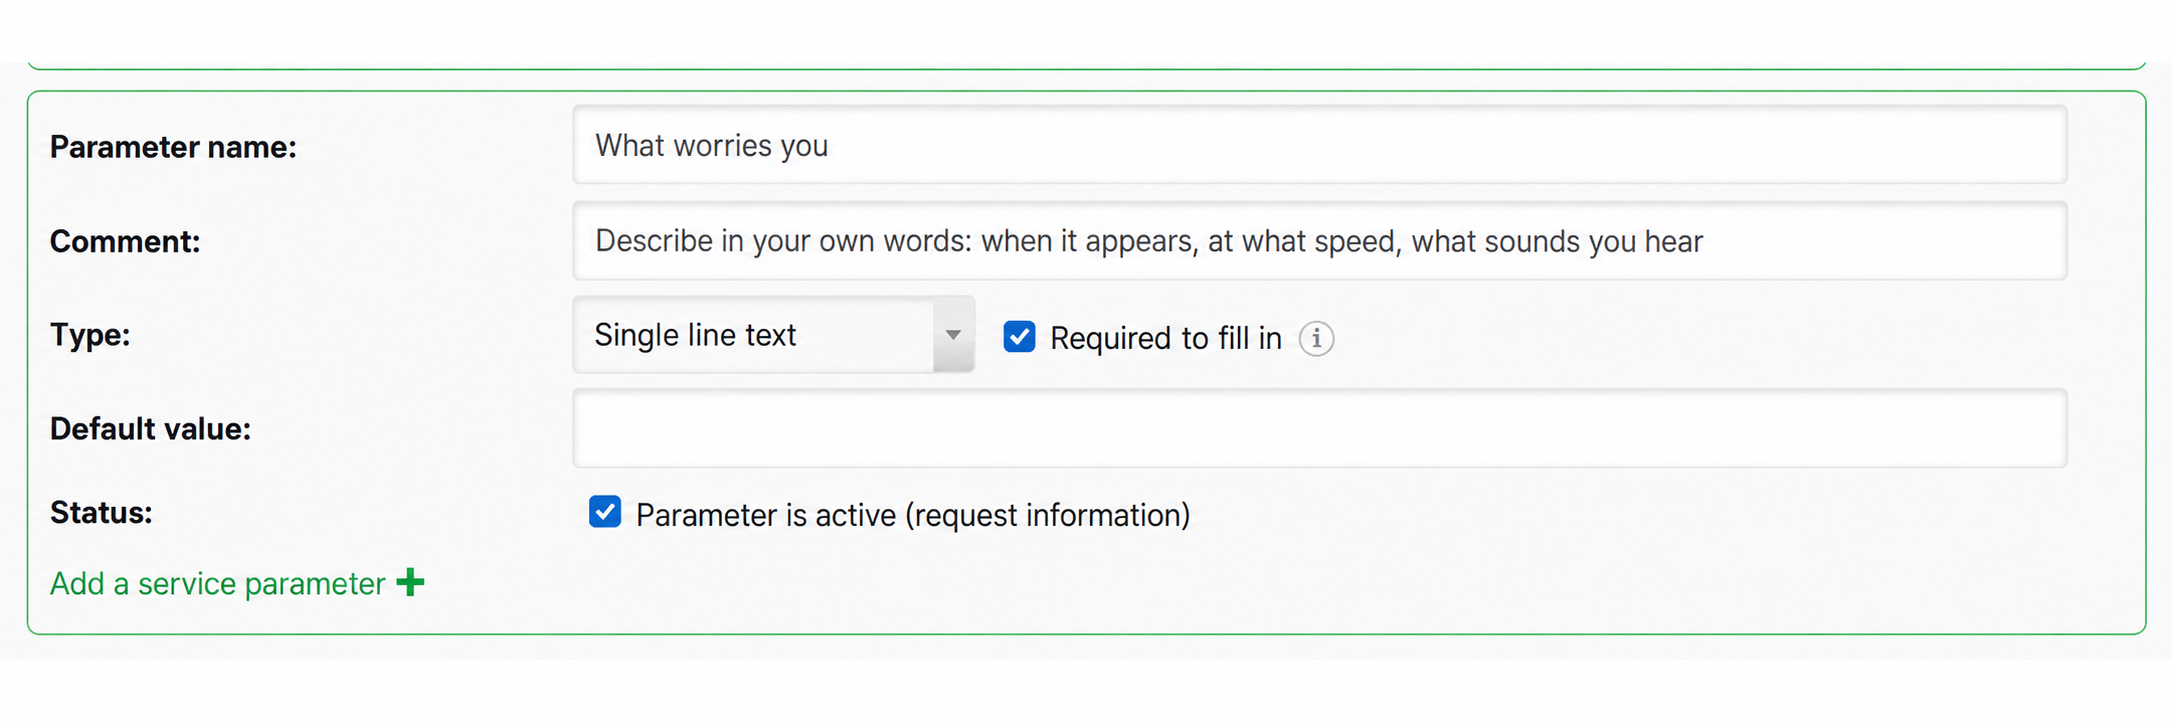This screenshot has height=724, width=2172.
Task: Click the 'Comment:' label
Action: coord(125,241)
